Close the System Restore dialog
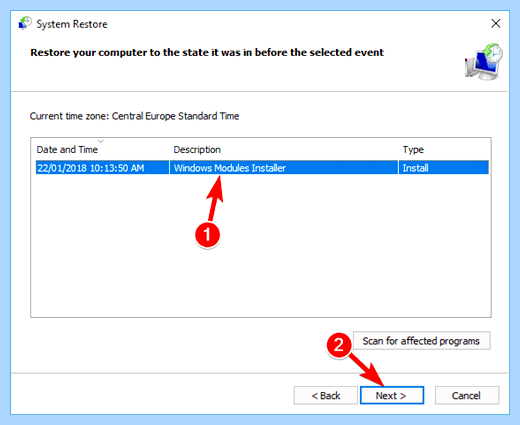The image size is (520, 425). pos(496,23)
